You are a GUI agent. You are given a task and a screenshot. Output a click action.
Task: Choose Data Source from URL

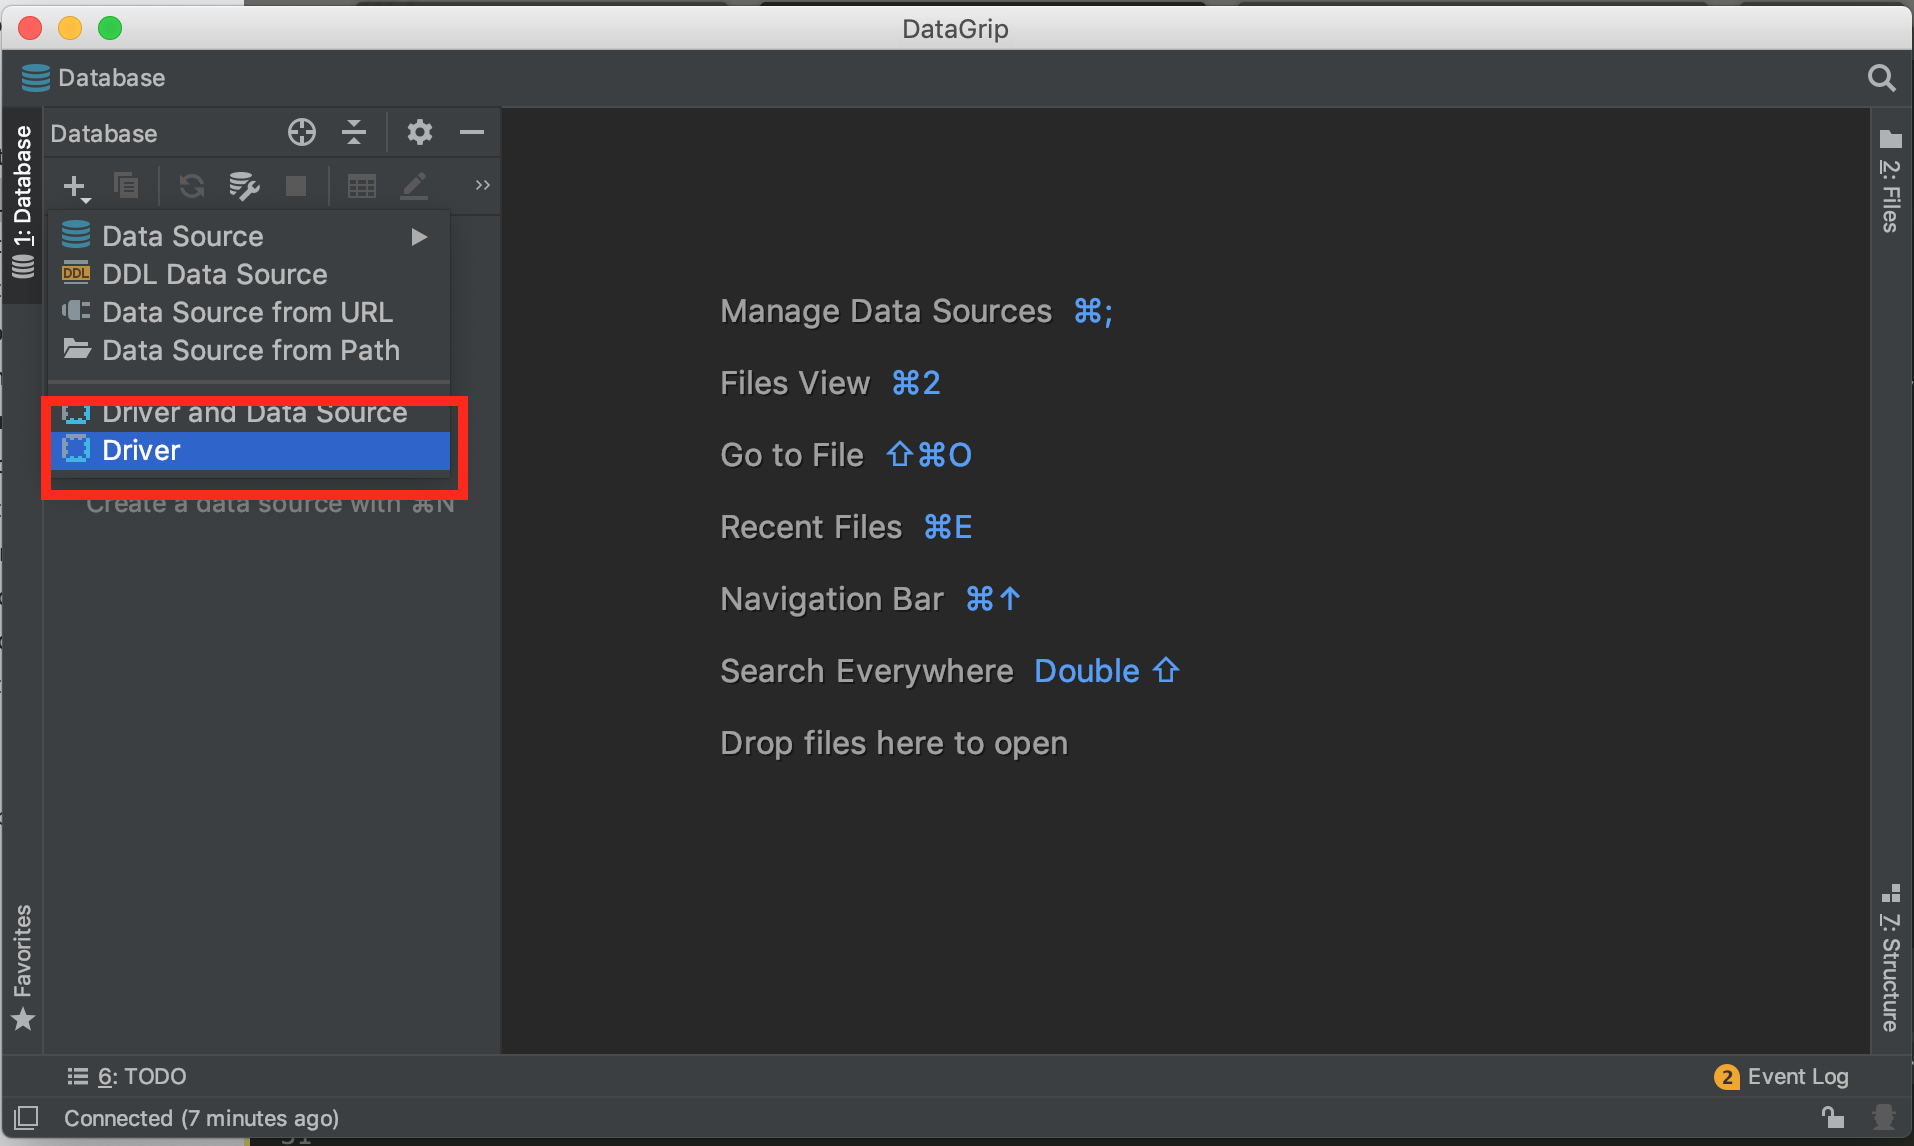pos(249,312)
